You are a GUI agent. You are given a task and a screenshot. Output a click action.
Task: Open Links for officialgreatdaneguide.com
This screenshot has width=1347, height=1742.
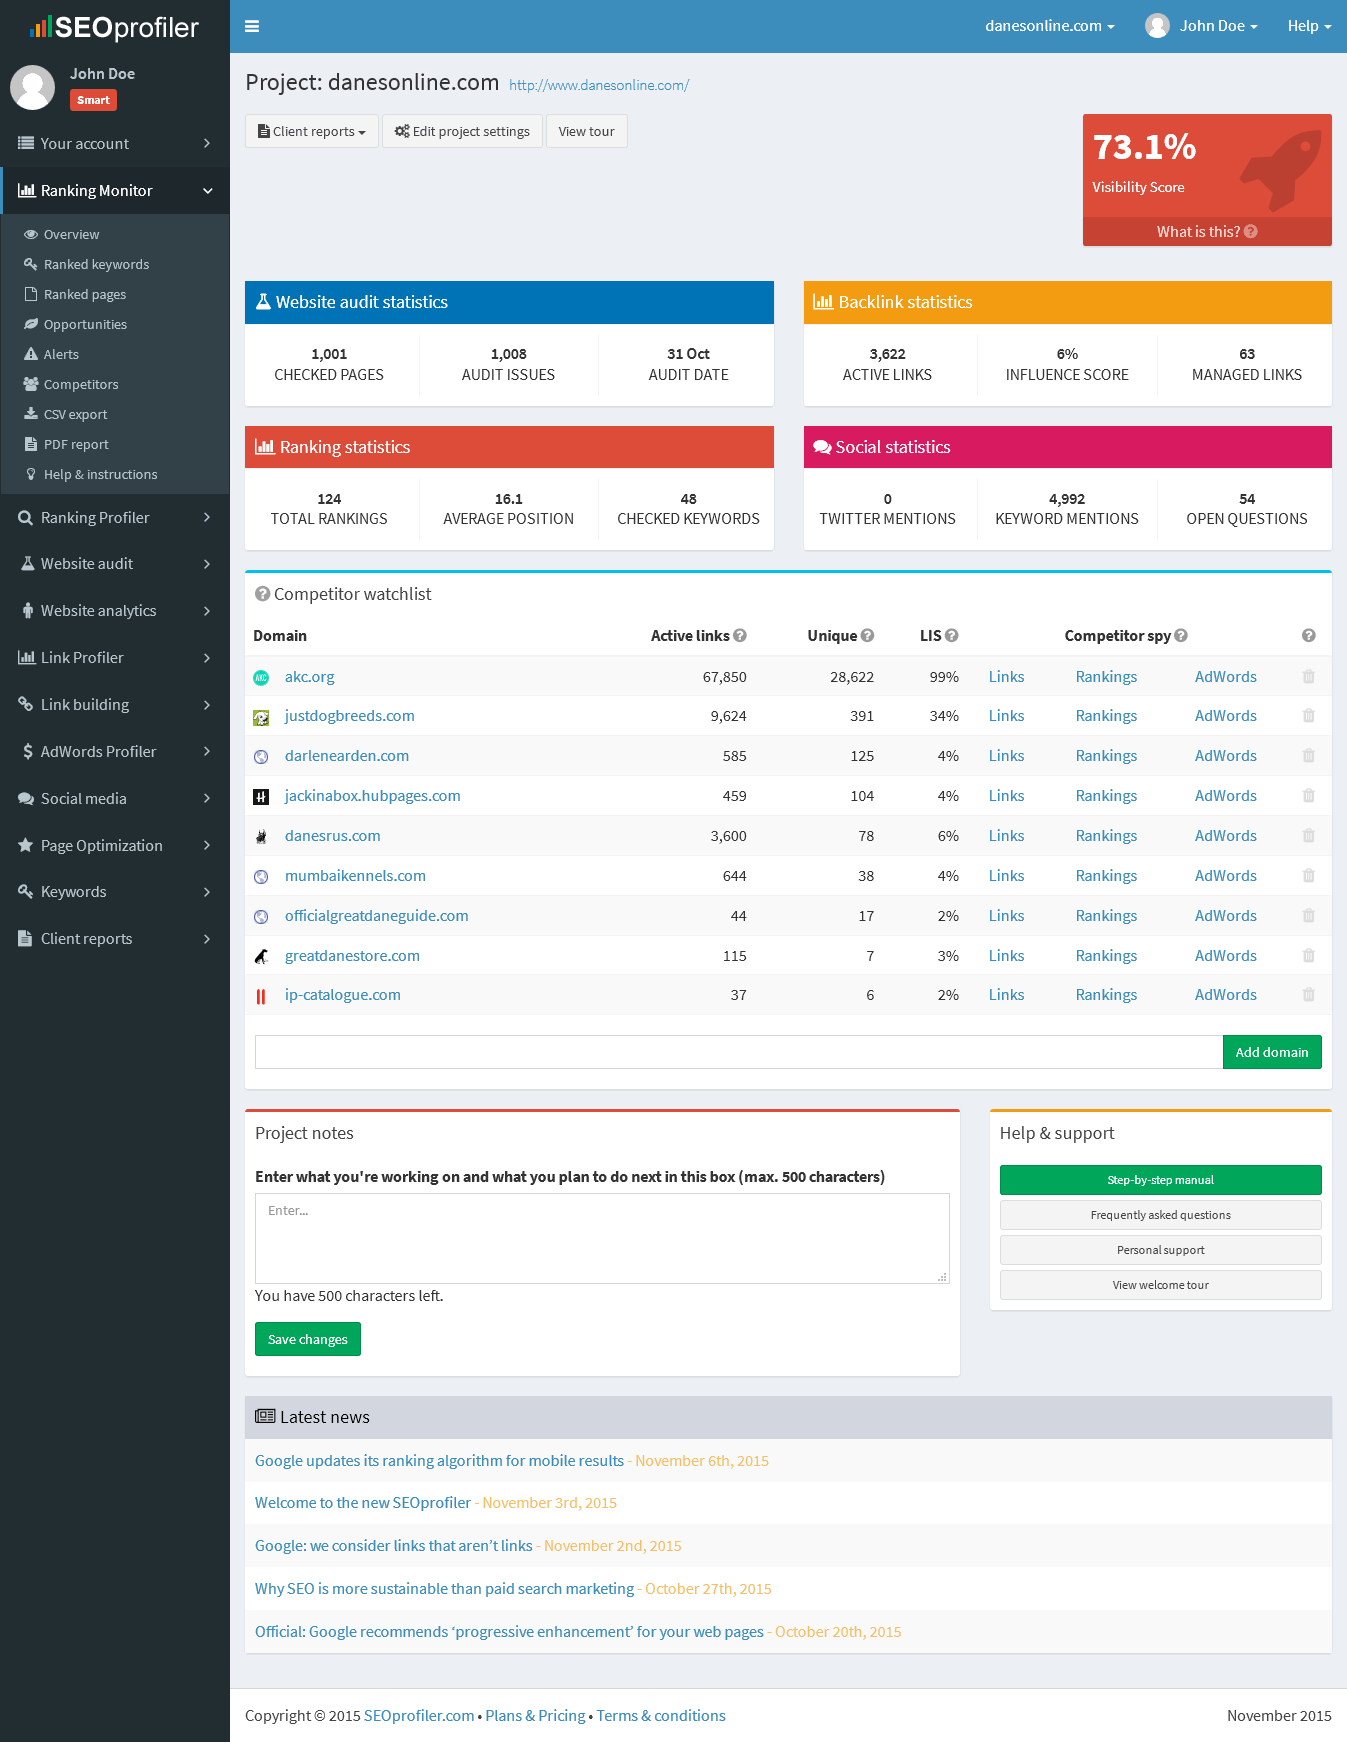1006,916
